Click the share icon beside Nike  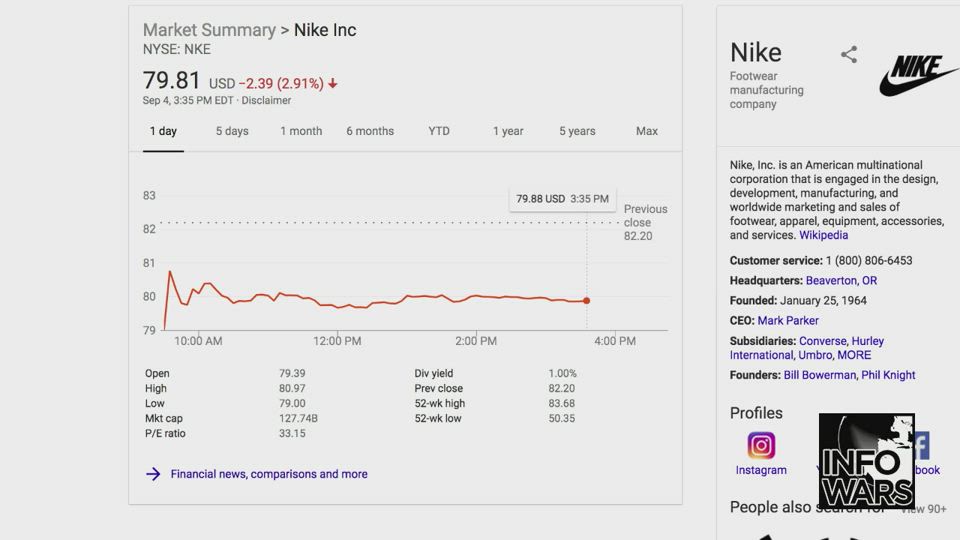849,55
